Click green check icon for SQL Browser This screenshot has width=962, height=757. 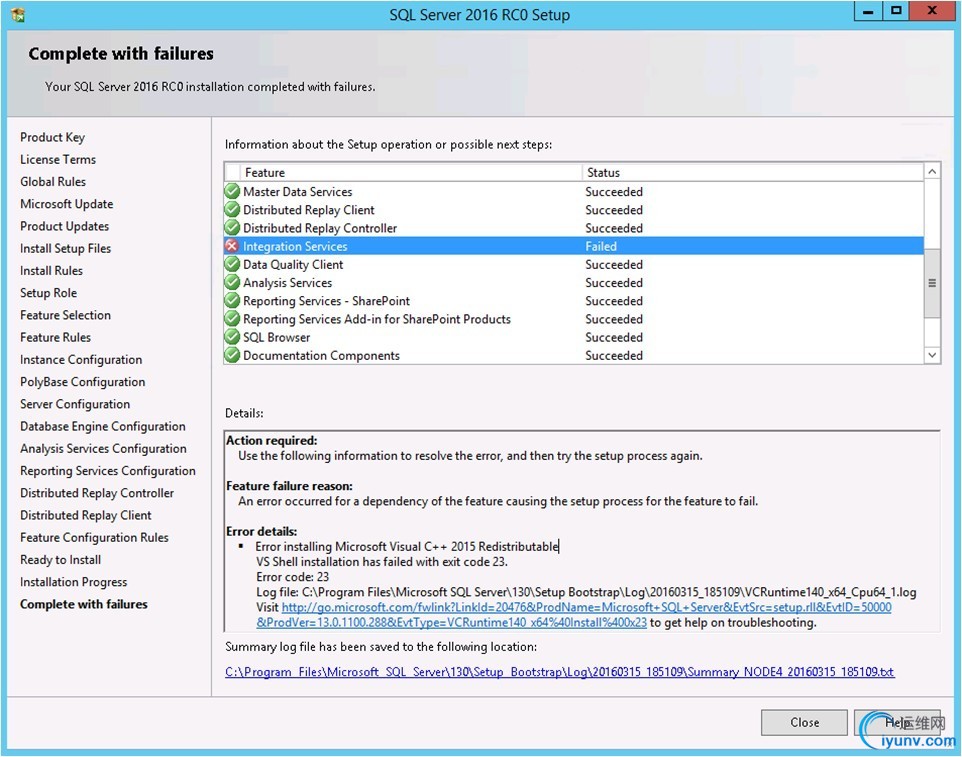pyautogui.click(x=232, y=337)
